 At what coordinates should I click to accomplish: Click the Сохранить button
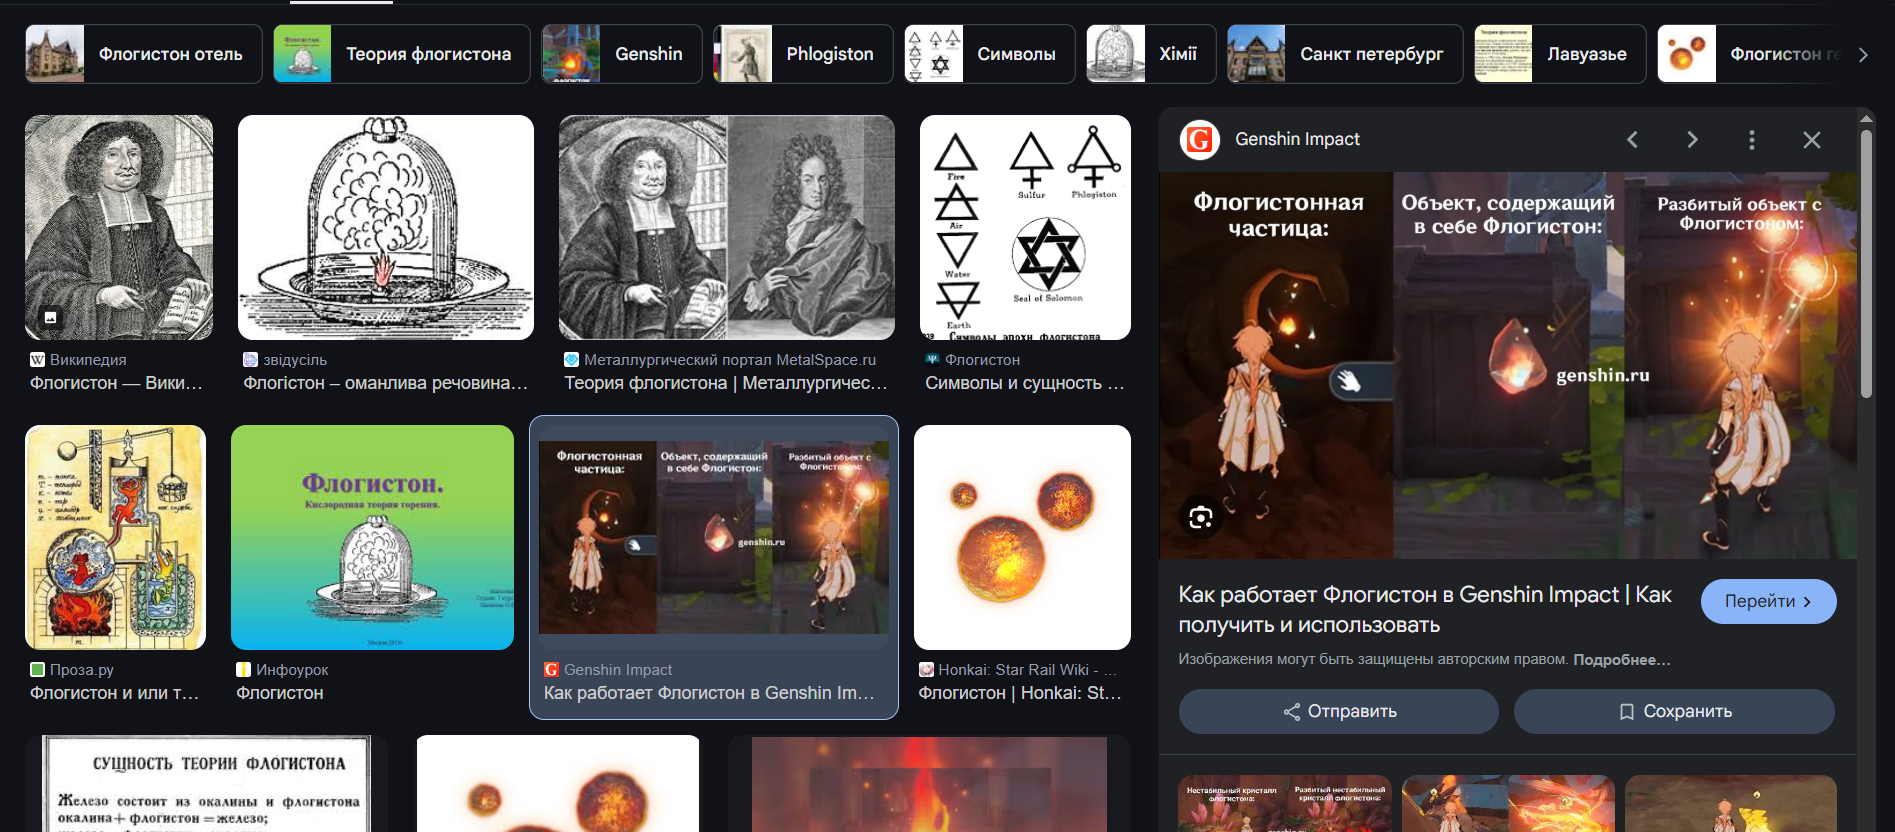click(x=1674, y=712)
